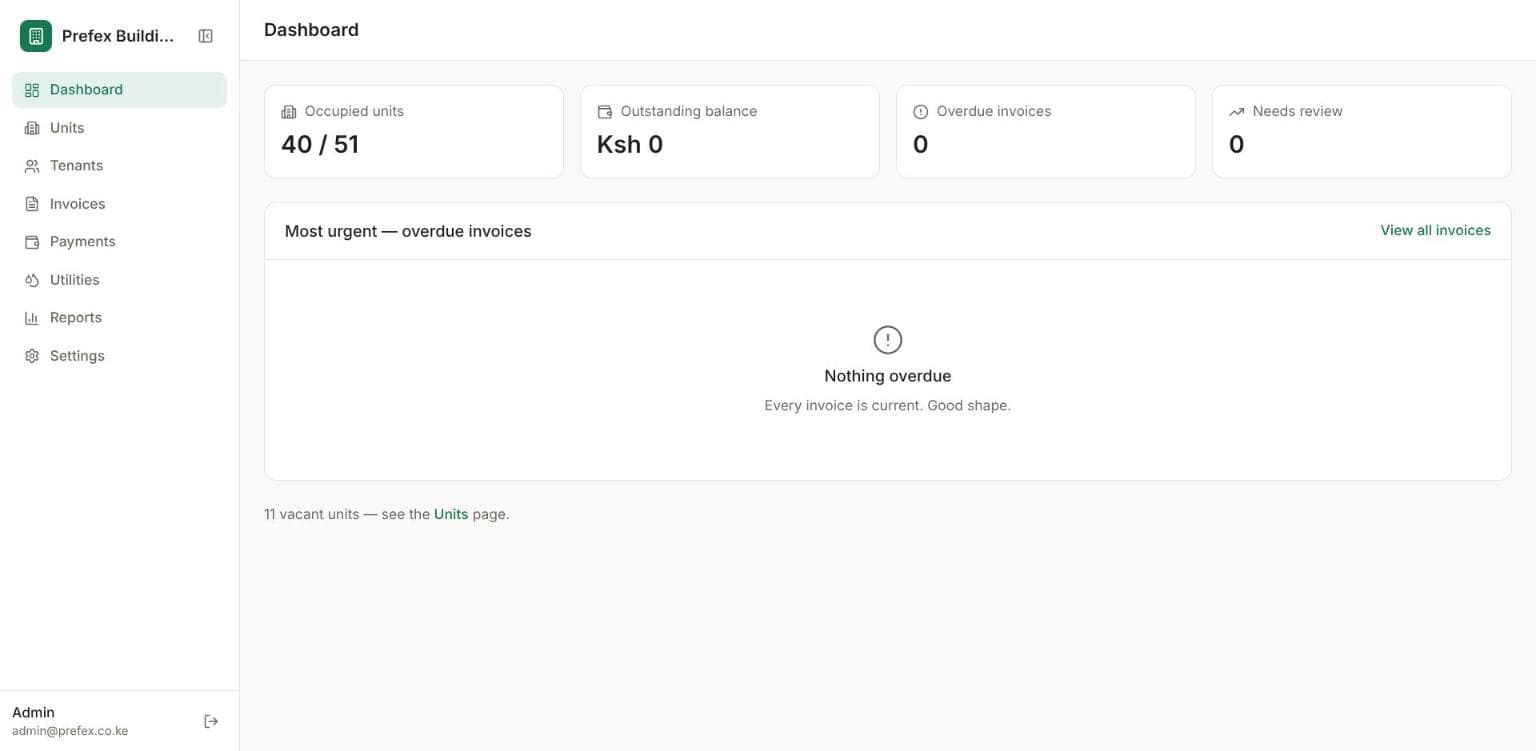
Task: Click the Tenants people icon in sidebar
Action: 32,166
